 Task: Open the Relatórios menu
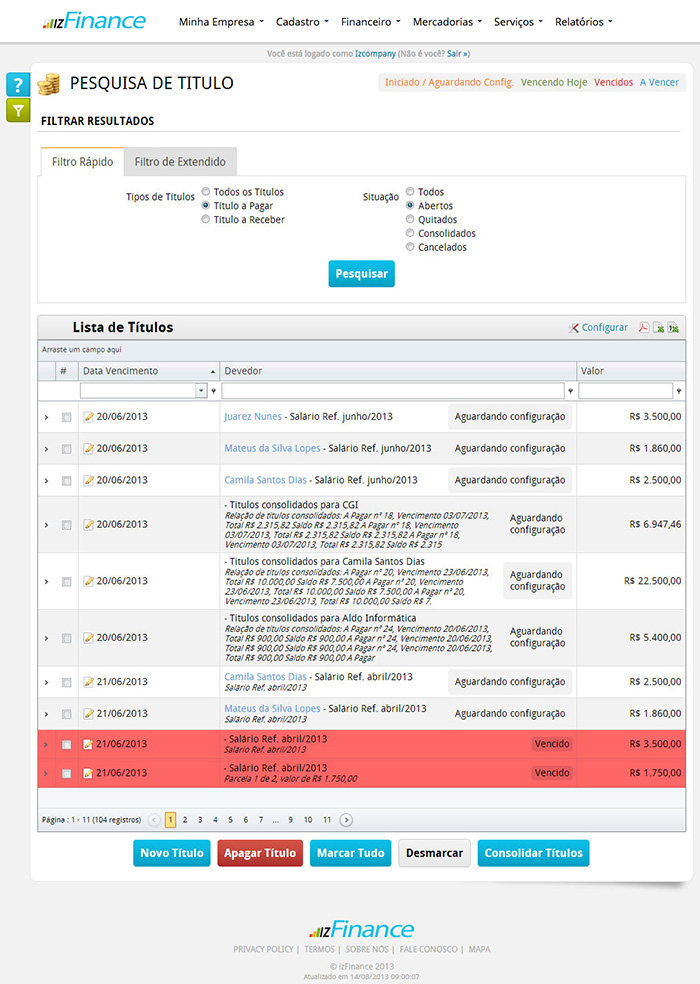(x=583, y=21)
